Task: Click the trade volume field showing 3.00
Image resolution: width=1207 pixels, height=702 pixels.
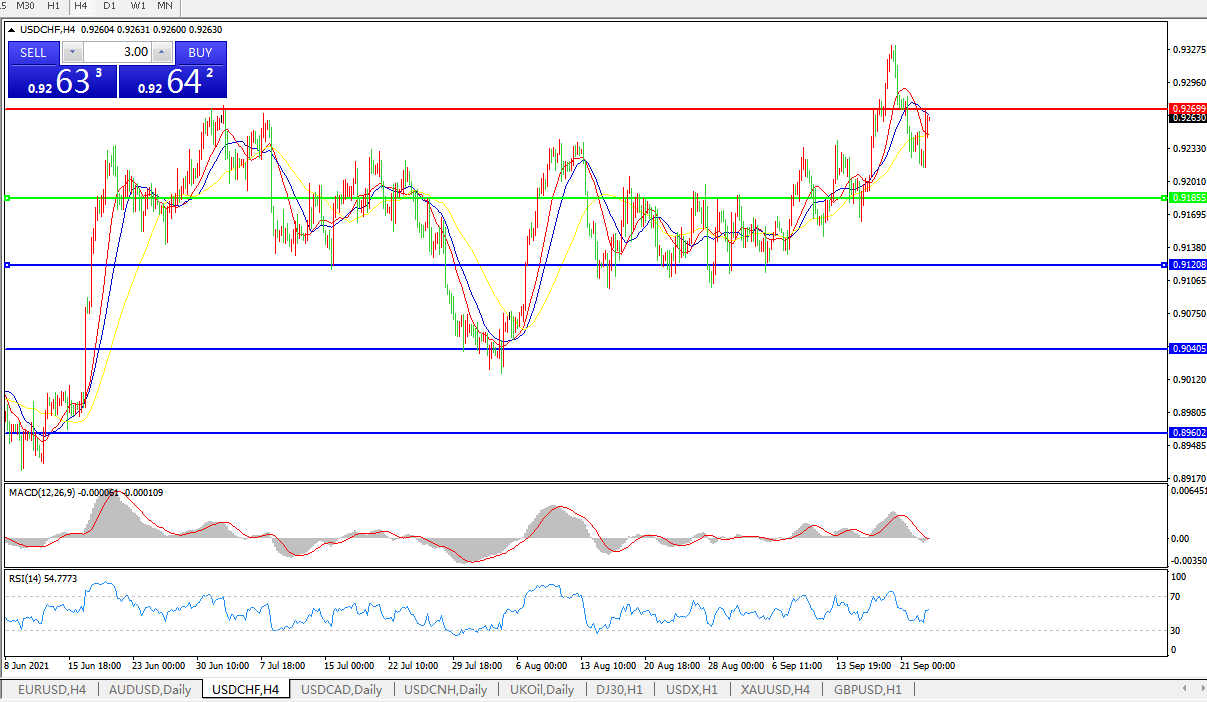Action: point(118,52)
